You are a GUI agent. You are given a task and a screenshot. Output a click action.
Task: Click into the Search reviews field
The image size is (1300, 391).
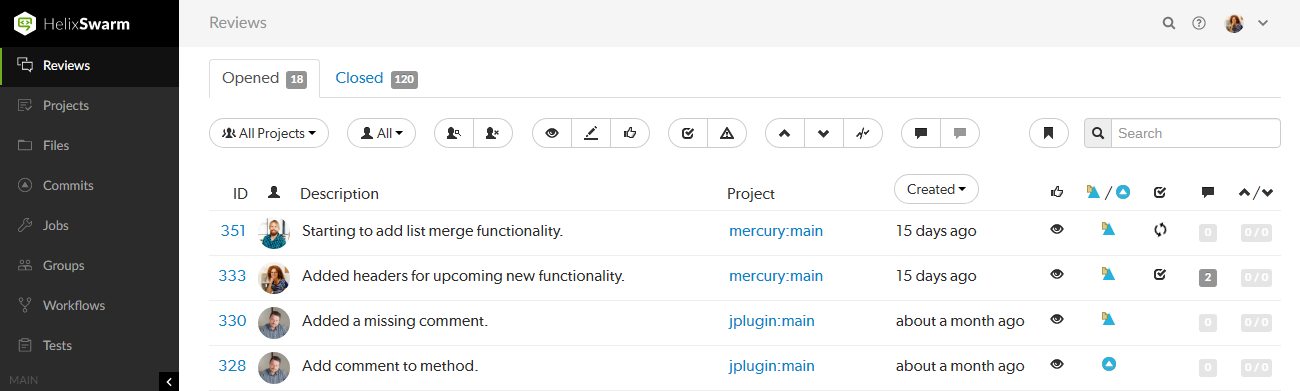click(1195, 133)
